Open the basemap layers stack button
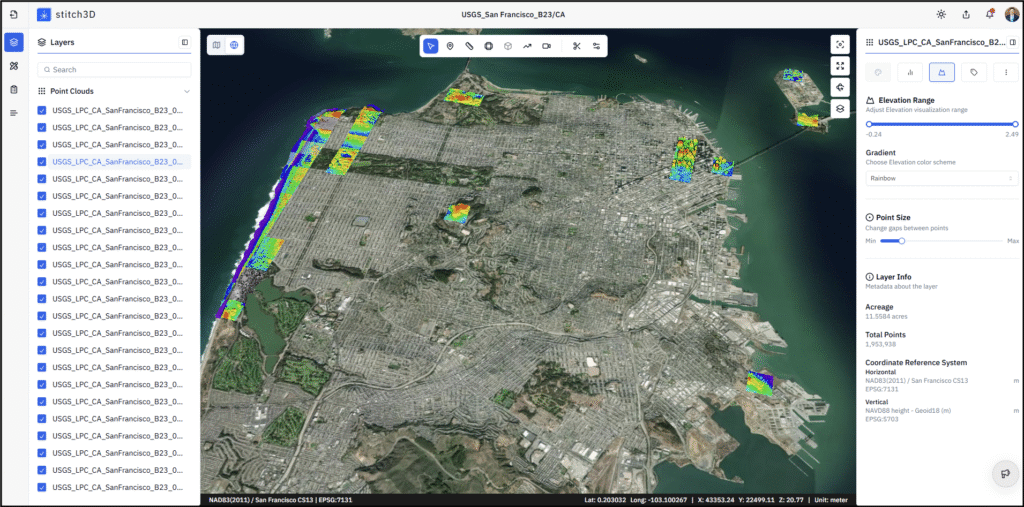Screen dimensions: 1024x507 pos(840,109)
